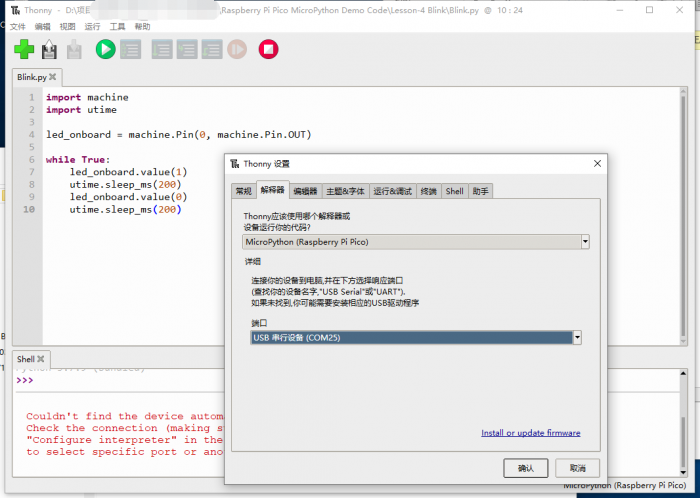Open the 主题&字体 settings tab

(345, 191)
